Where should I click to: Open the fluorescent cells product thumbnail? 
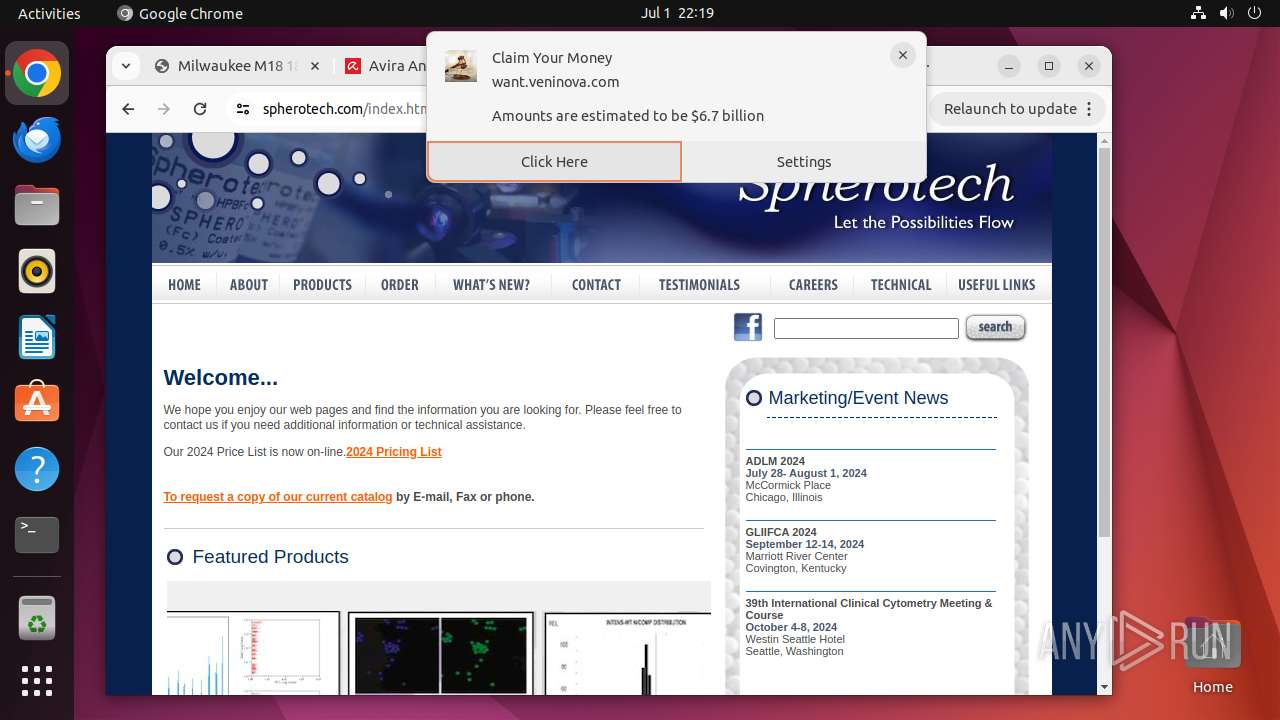[x=441, y=653]
